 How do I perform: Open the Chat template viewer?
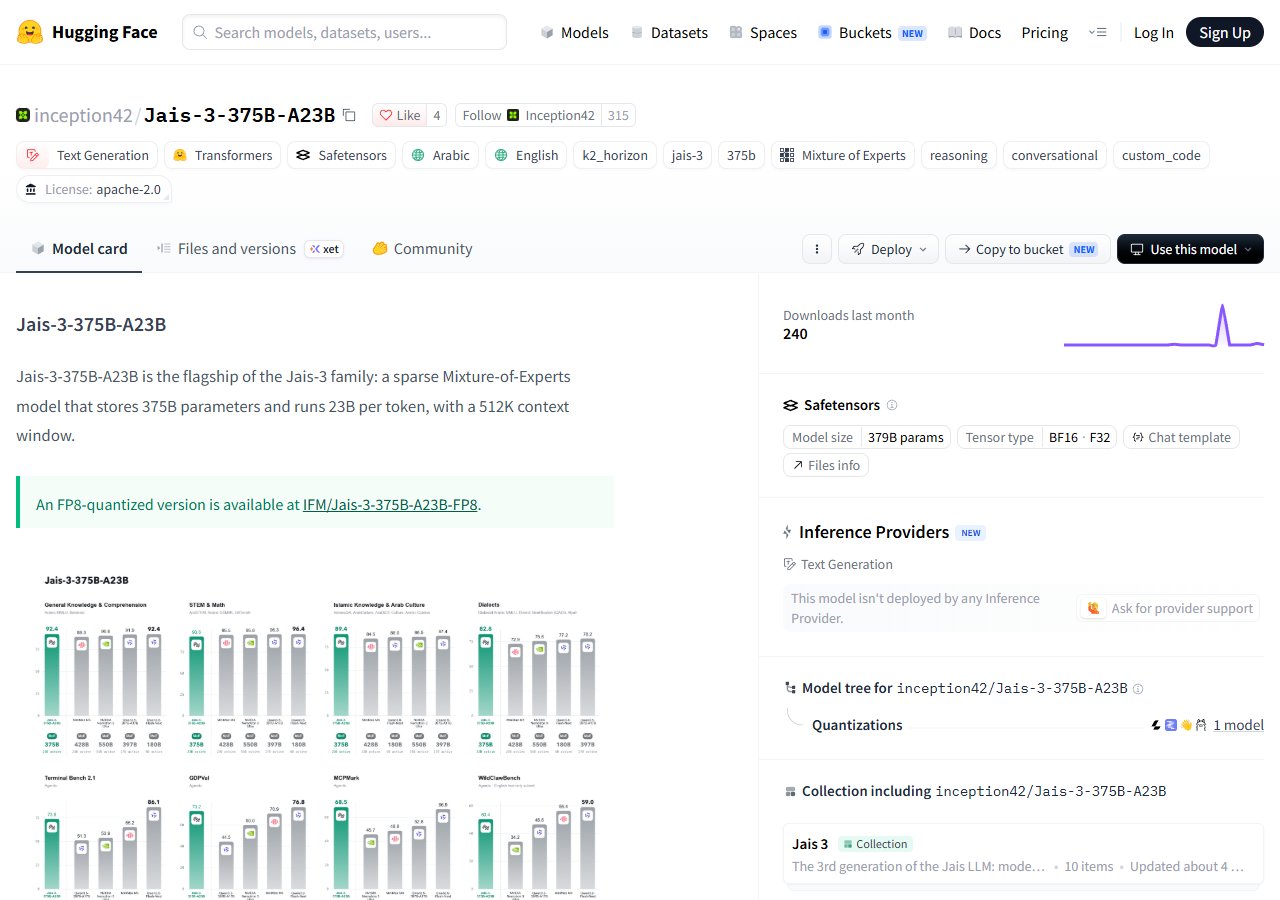(1182, 437)
